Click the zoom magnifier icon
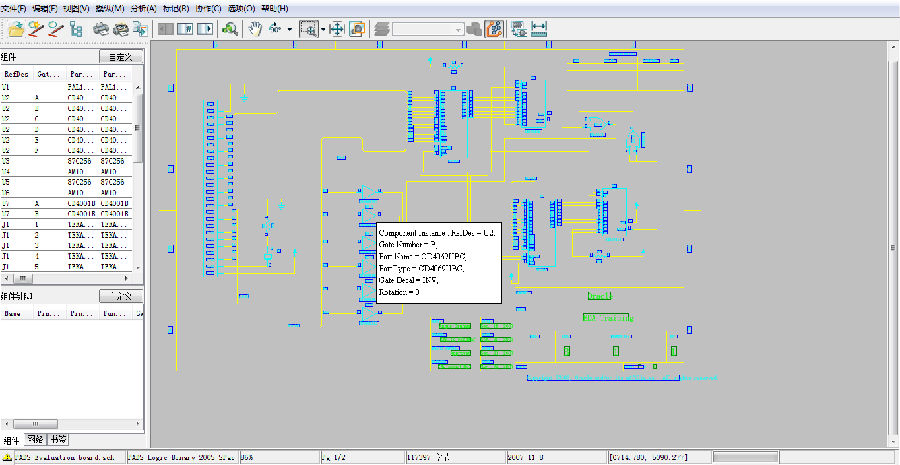The height and width of the screenshot is (465, 900). coord(230,29)
